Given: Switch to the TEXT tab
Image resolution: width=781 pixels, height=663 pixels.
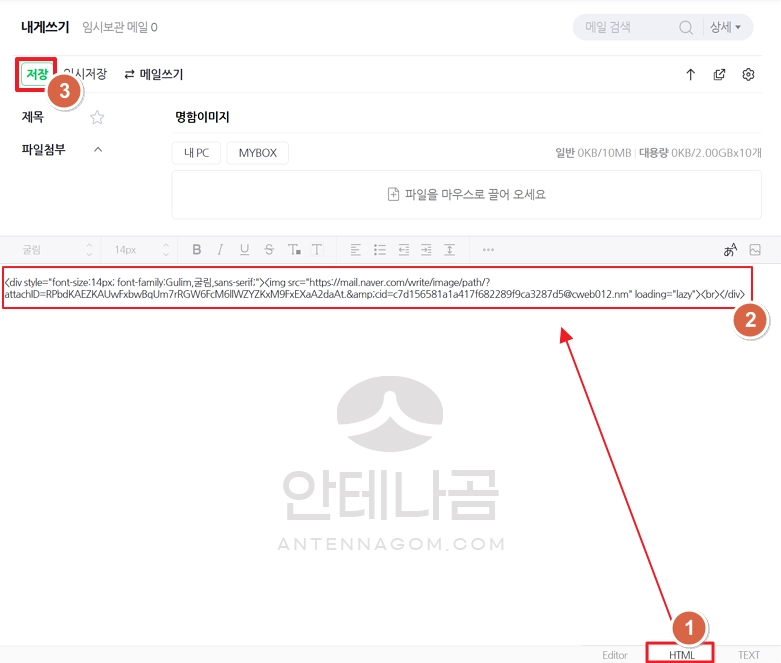Looking at the screenshot, I should (x=749, y=655).
